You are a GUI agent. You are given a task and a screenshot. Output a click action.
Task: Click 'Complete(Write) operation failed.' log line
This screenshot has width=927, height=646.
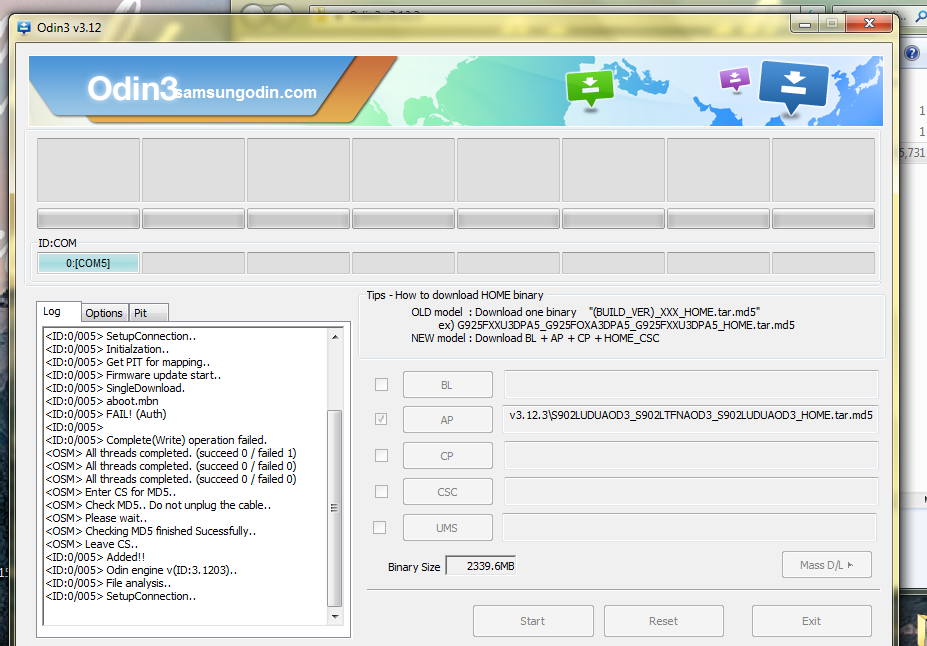tap(157, 440)
